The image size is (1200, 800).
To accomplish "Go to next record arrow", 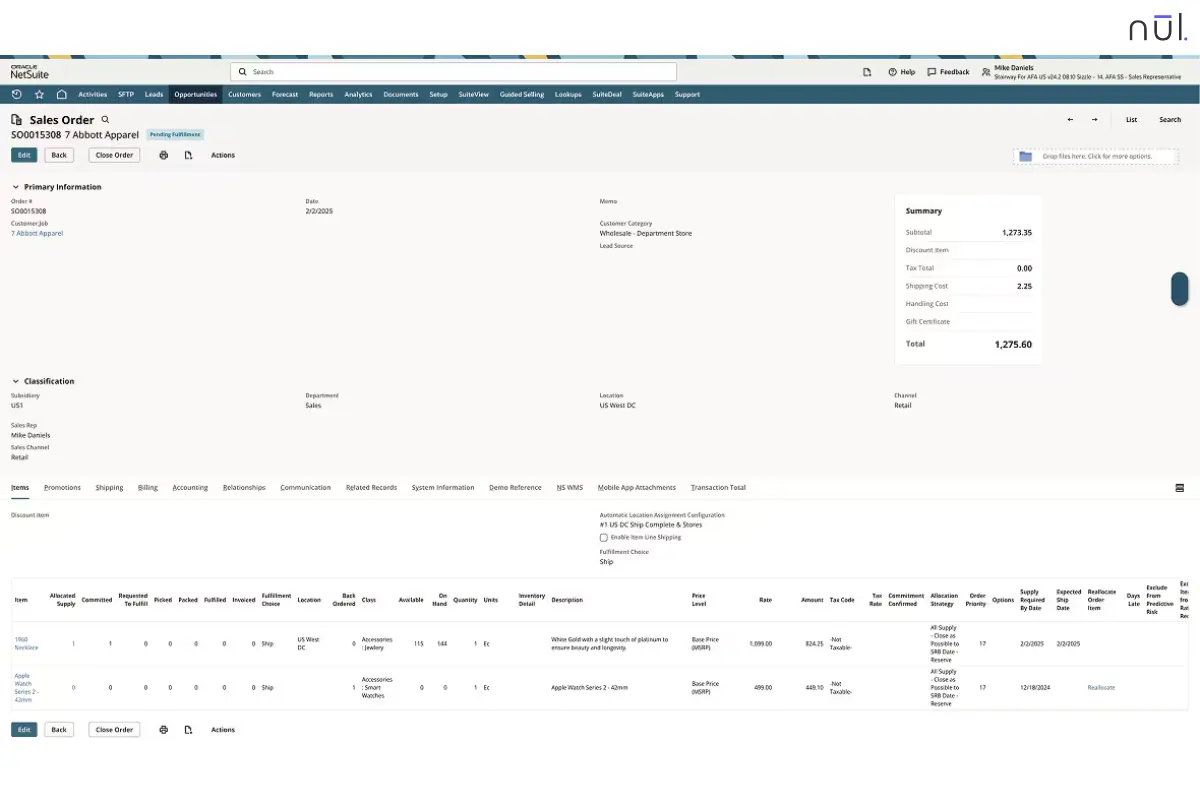I will [x=1094, y=119].
